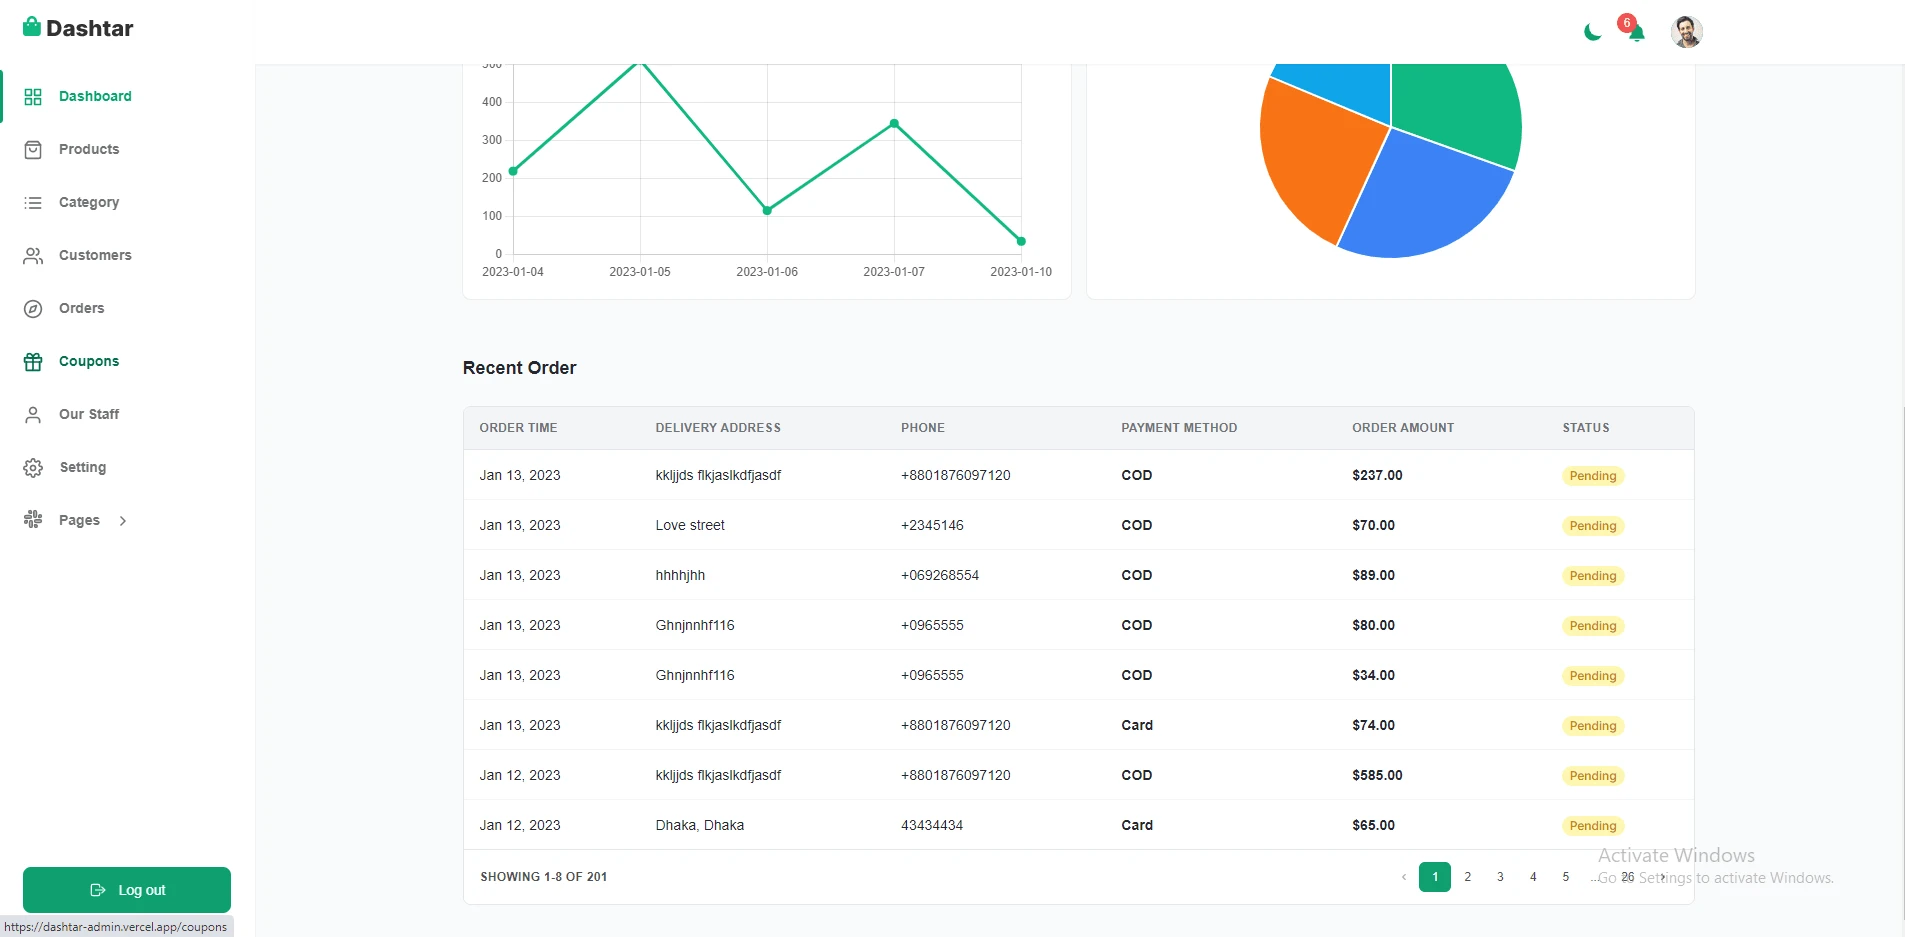Click the $89.00 order amount
Viewport: 1905px width, 937px height.
tap(1373, 575)
